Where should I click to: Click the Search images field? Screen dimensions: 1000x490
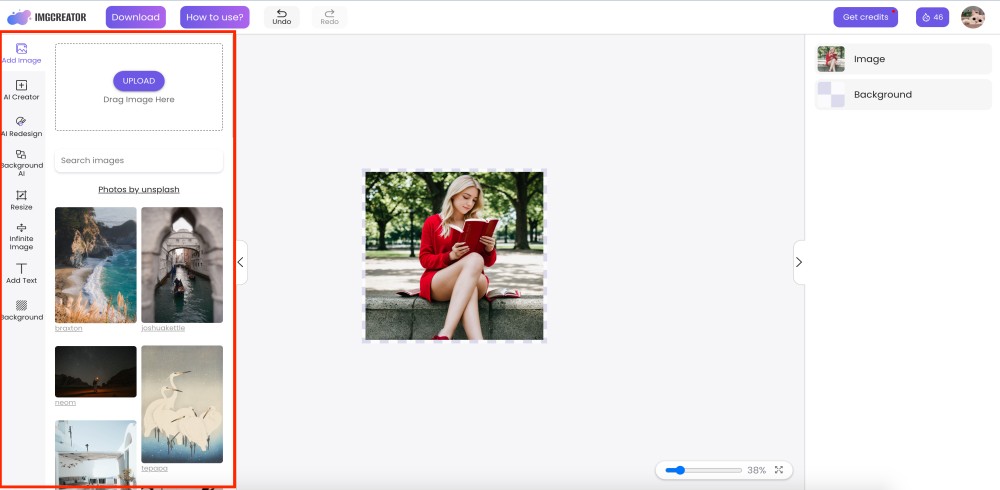point(138,160)
